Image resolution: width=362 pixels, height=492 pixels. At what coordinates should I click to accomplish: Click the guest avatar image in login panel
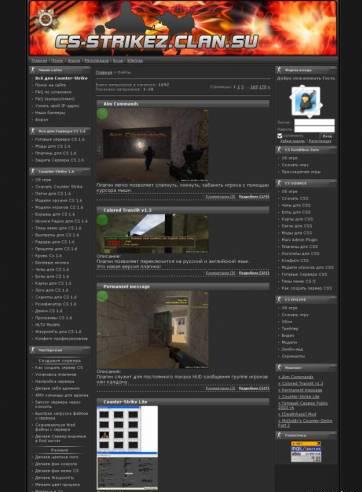306,101
